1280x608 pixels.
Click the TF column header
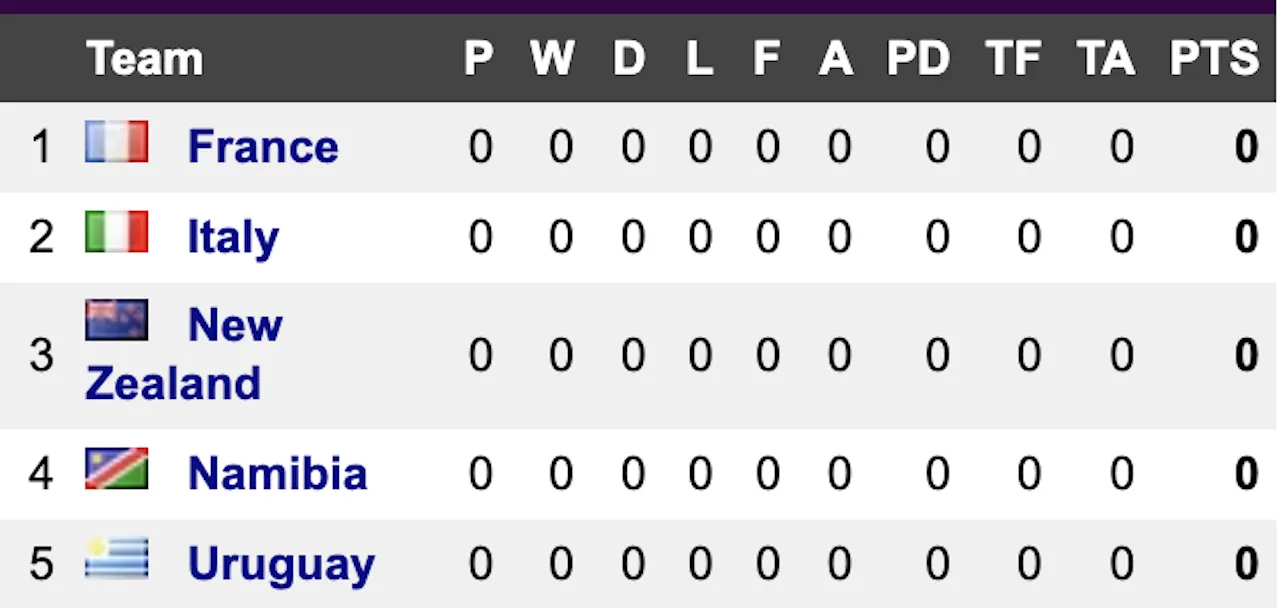[x=1013, y=59]
